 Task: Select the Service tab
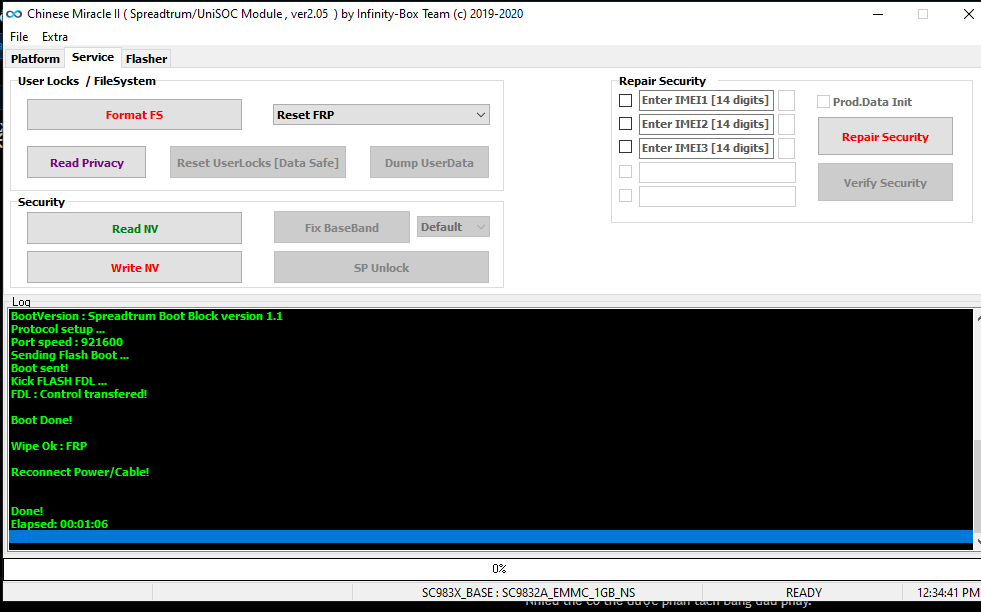coord(93,57)
